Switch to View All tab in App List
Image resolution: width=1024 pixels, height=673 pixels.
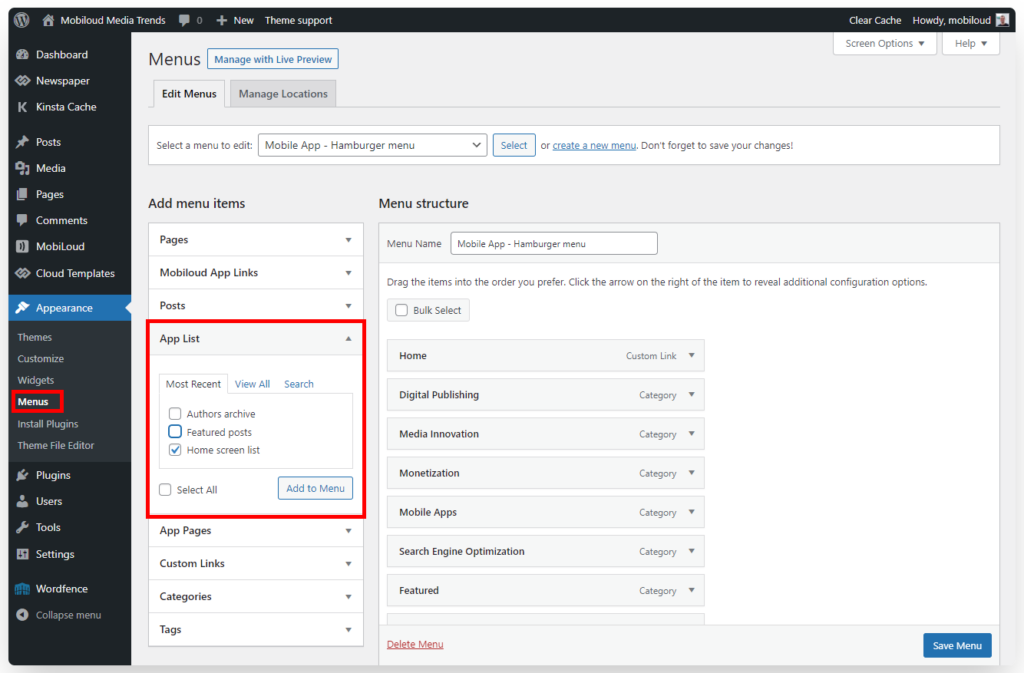[252, 384]
